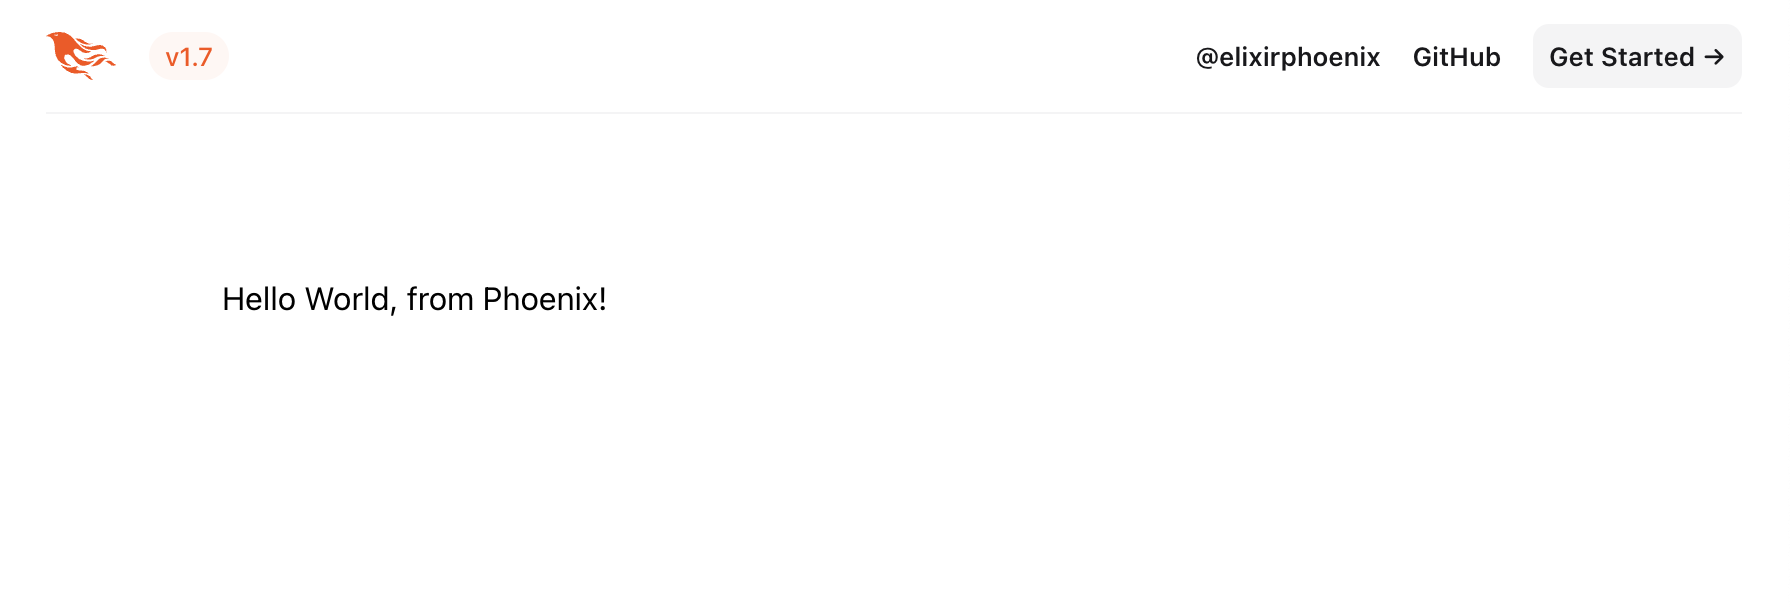
Task: Open the GitHub link in header
Action: pyautogui.click(x=1456, y=57)
